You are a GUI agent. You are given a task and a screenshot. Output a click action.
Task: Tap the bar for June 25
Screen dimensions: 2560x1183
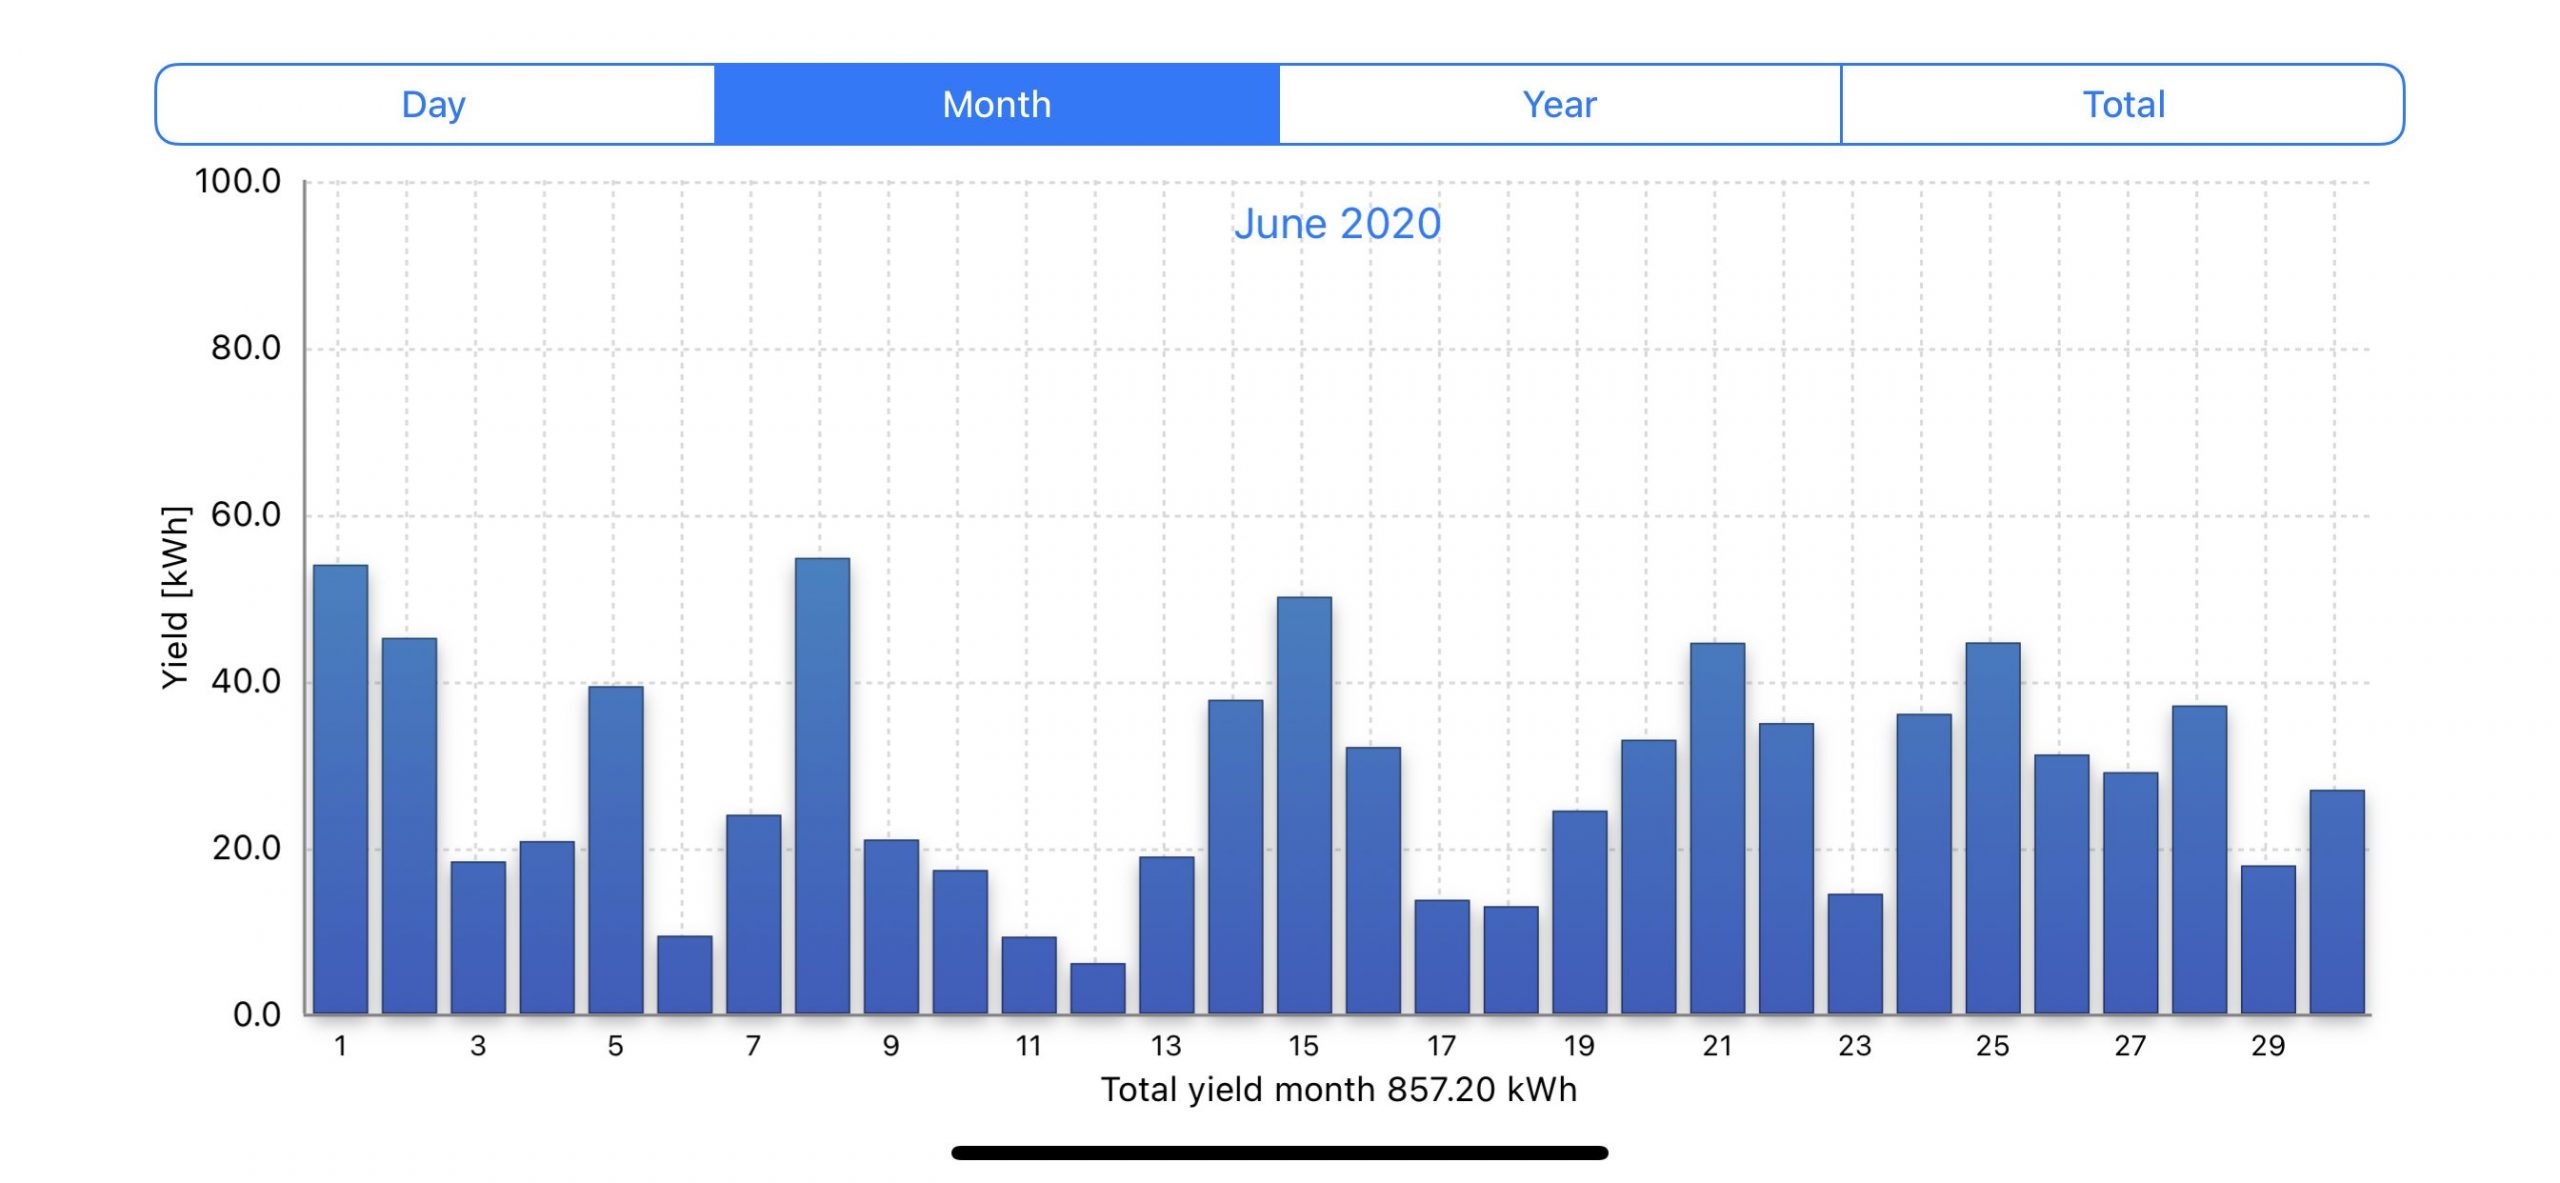1992,828
